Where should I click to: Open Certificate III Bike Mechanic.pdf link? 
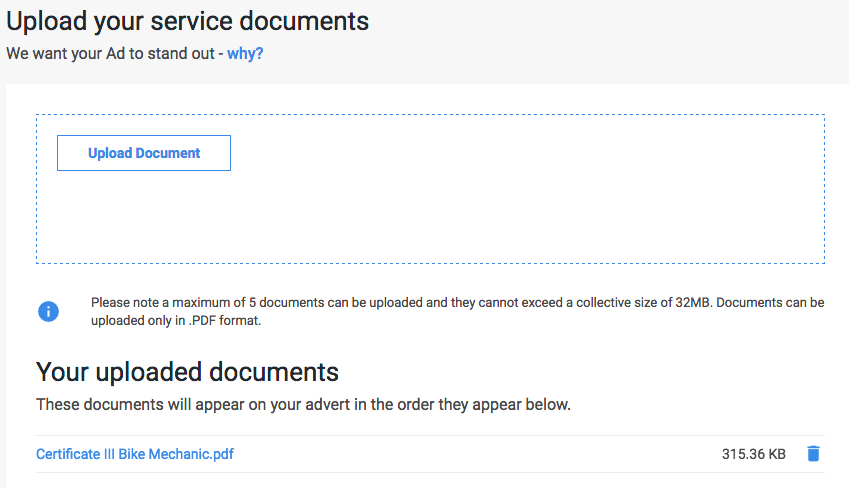point(135,454)
